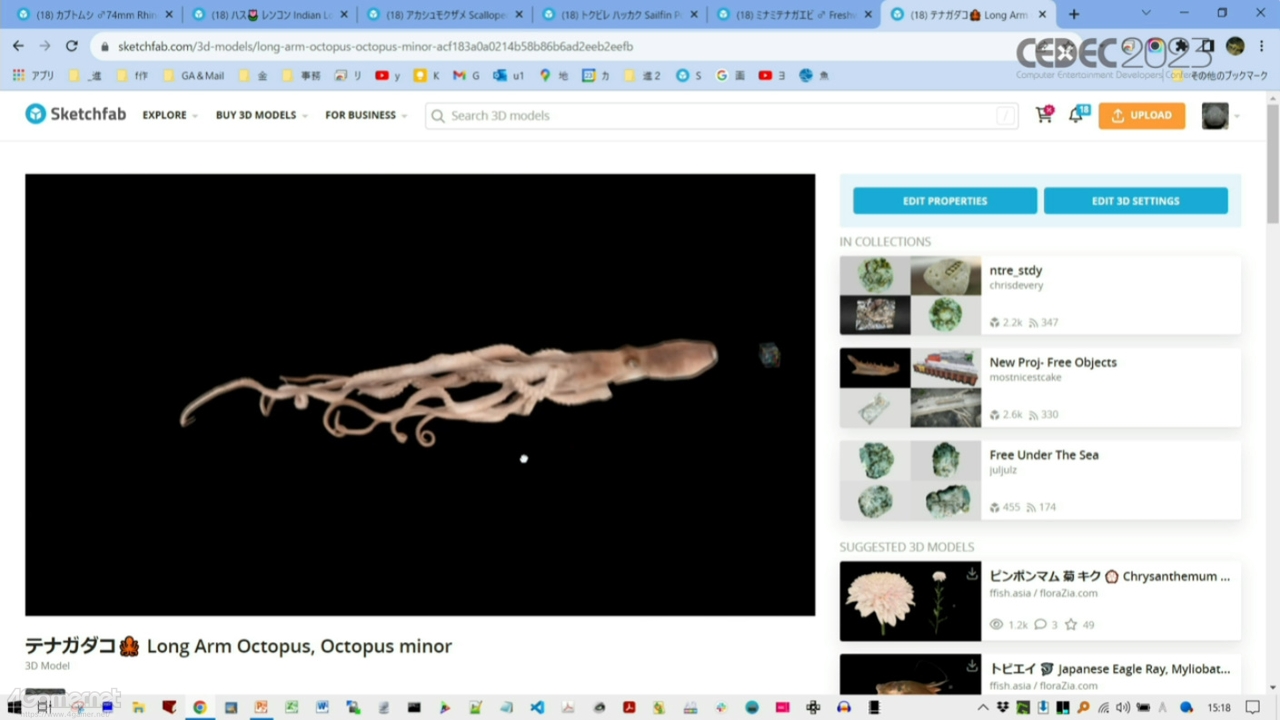Focus the Search 3D models field

click(x=722, y=116)
